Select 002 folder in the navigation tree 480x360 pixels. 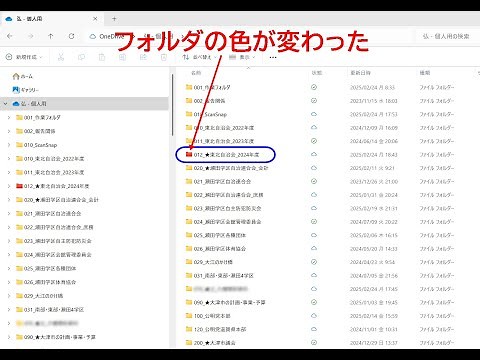point(39,131)
